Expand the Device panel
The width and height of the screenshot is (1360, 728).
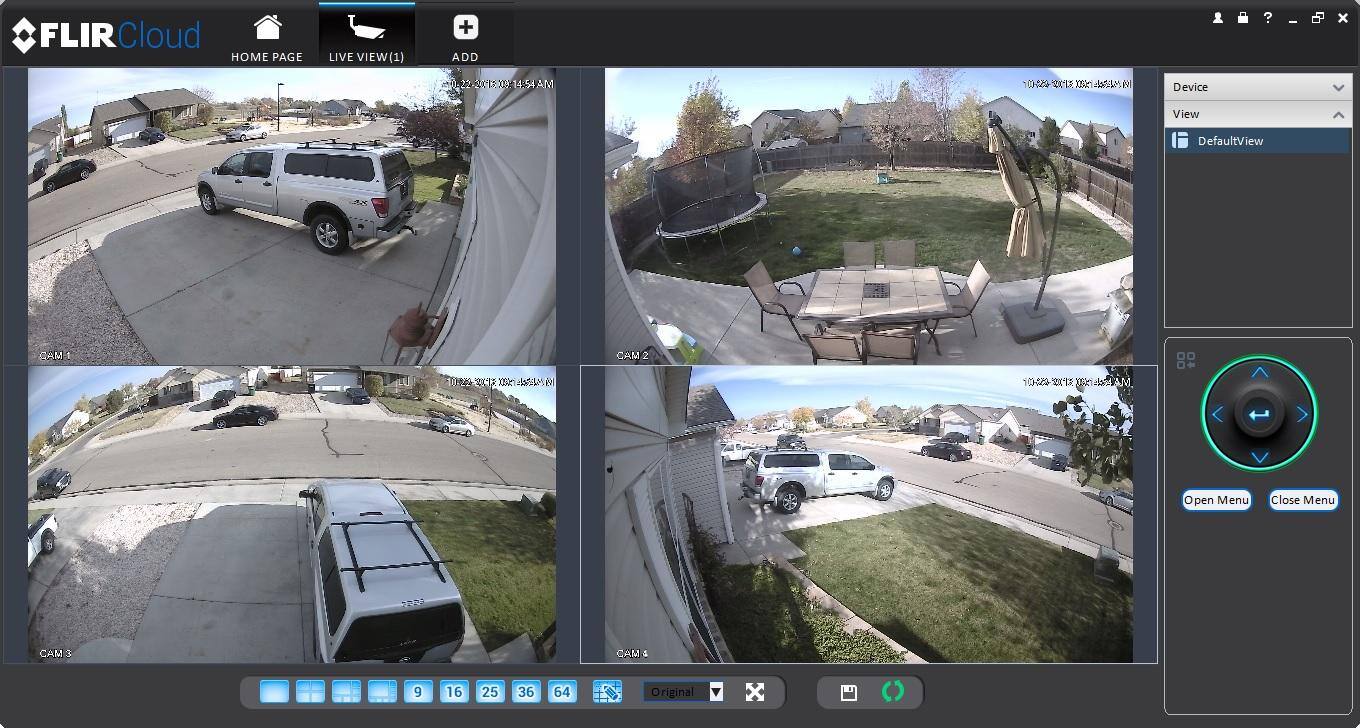[1338, 88]
